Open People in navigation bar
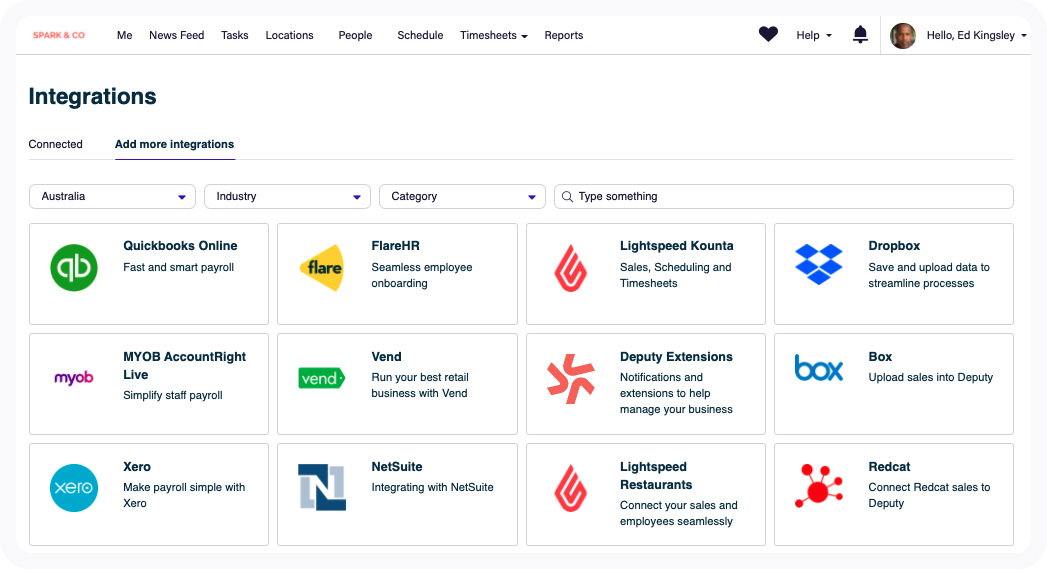 355,35
